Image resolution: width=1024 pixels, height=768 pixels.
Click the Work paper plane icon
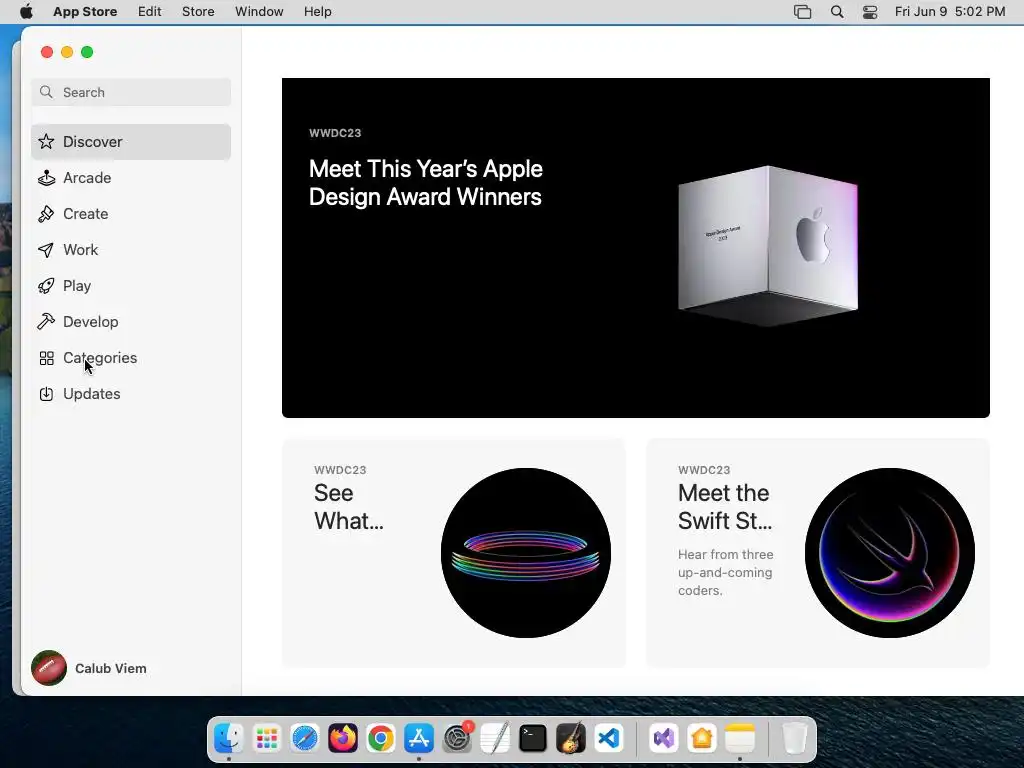(x=46, y=249)
